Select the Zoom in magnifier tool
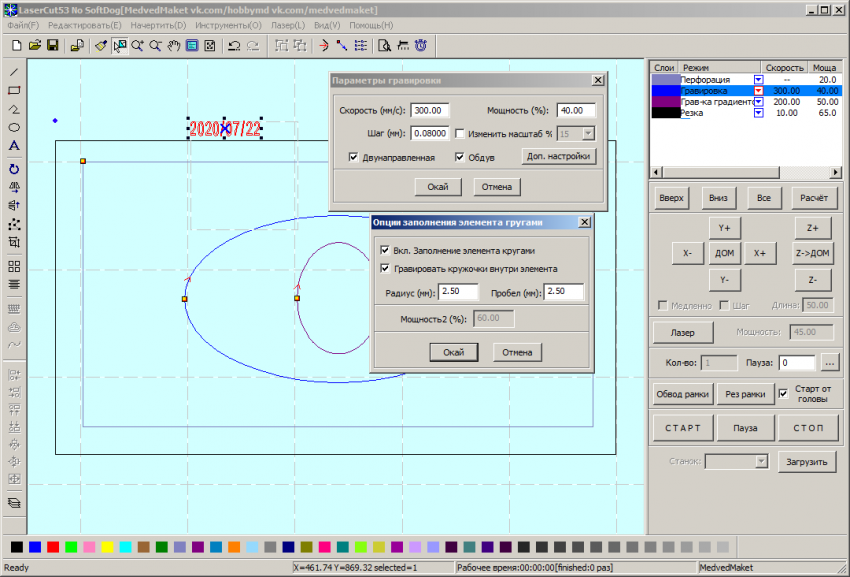The width and height of the screenshot is (850, 577). (137, 46)
